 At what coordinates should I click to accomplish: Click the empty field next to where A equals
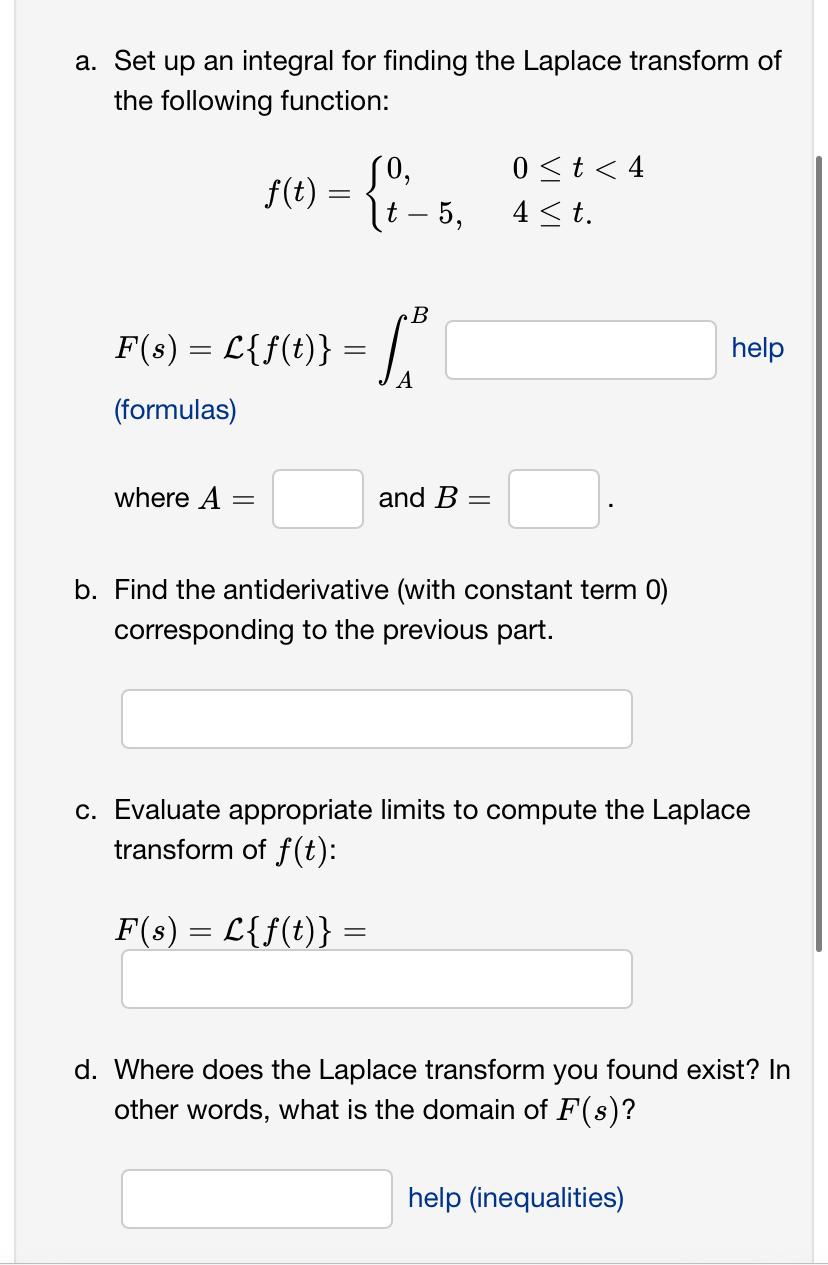point(316,498)
